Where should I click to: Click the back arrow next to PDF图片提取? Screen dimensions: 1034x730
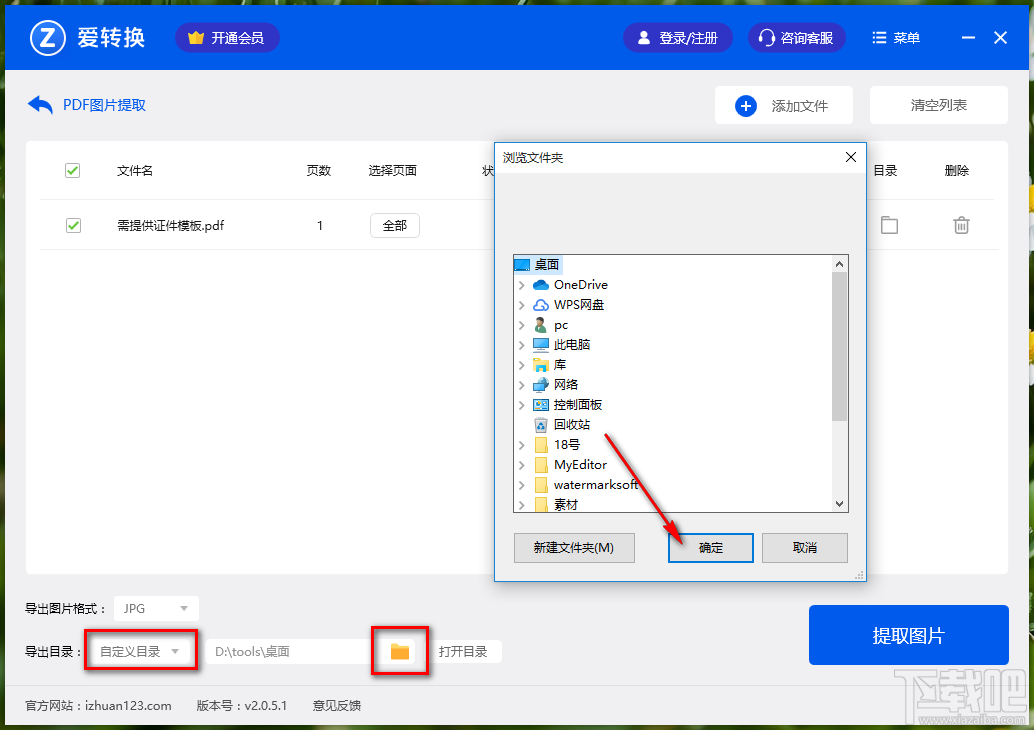coord(38,104)
